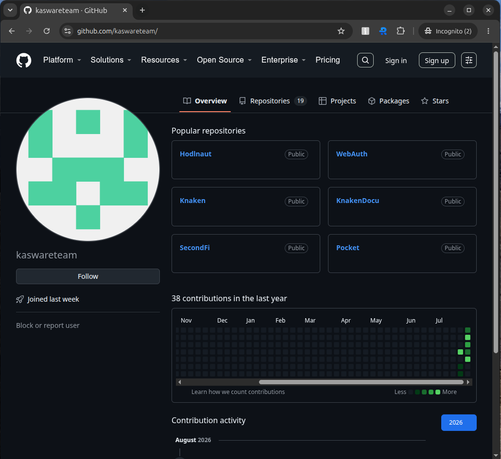
Task: Click contribution graph scroll right arrow
Action: (x=468, y=382)
